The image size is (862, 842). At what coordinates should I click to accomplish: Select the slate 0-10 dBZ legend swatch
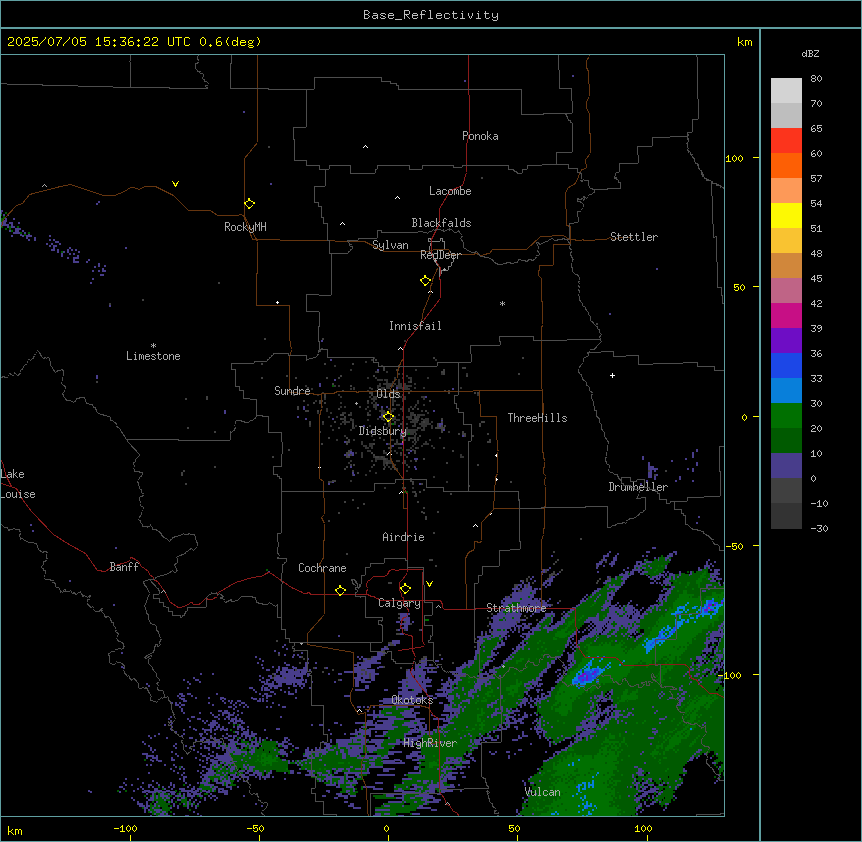click(x=786, y=466)
